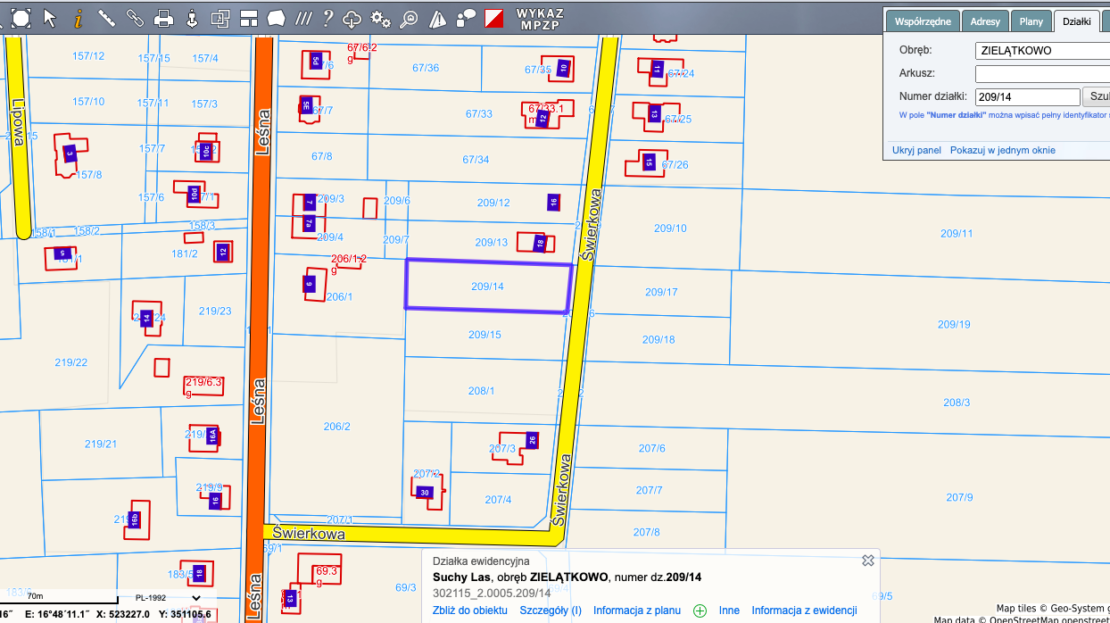This screenshot has width=1110, height=623.
Task: Click the cloud download icon
Action: point(352,18)
